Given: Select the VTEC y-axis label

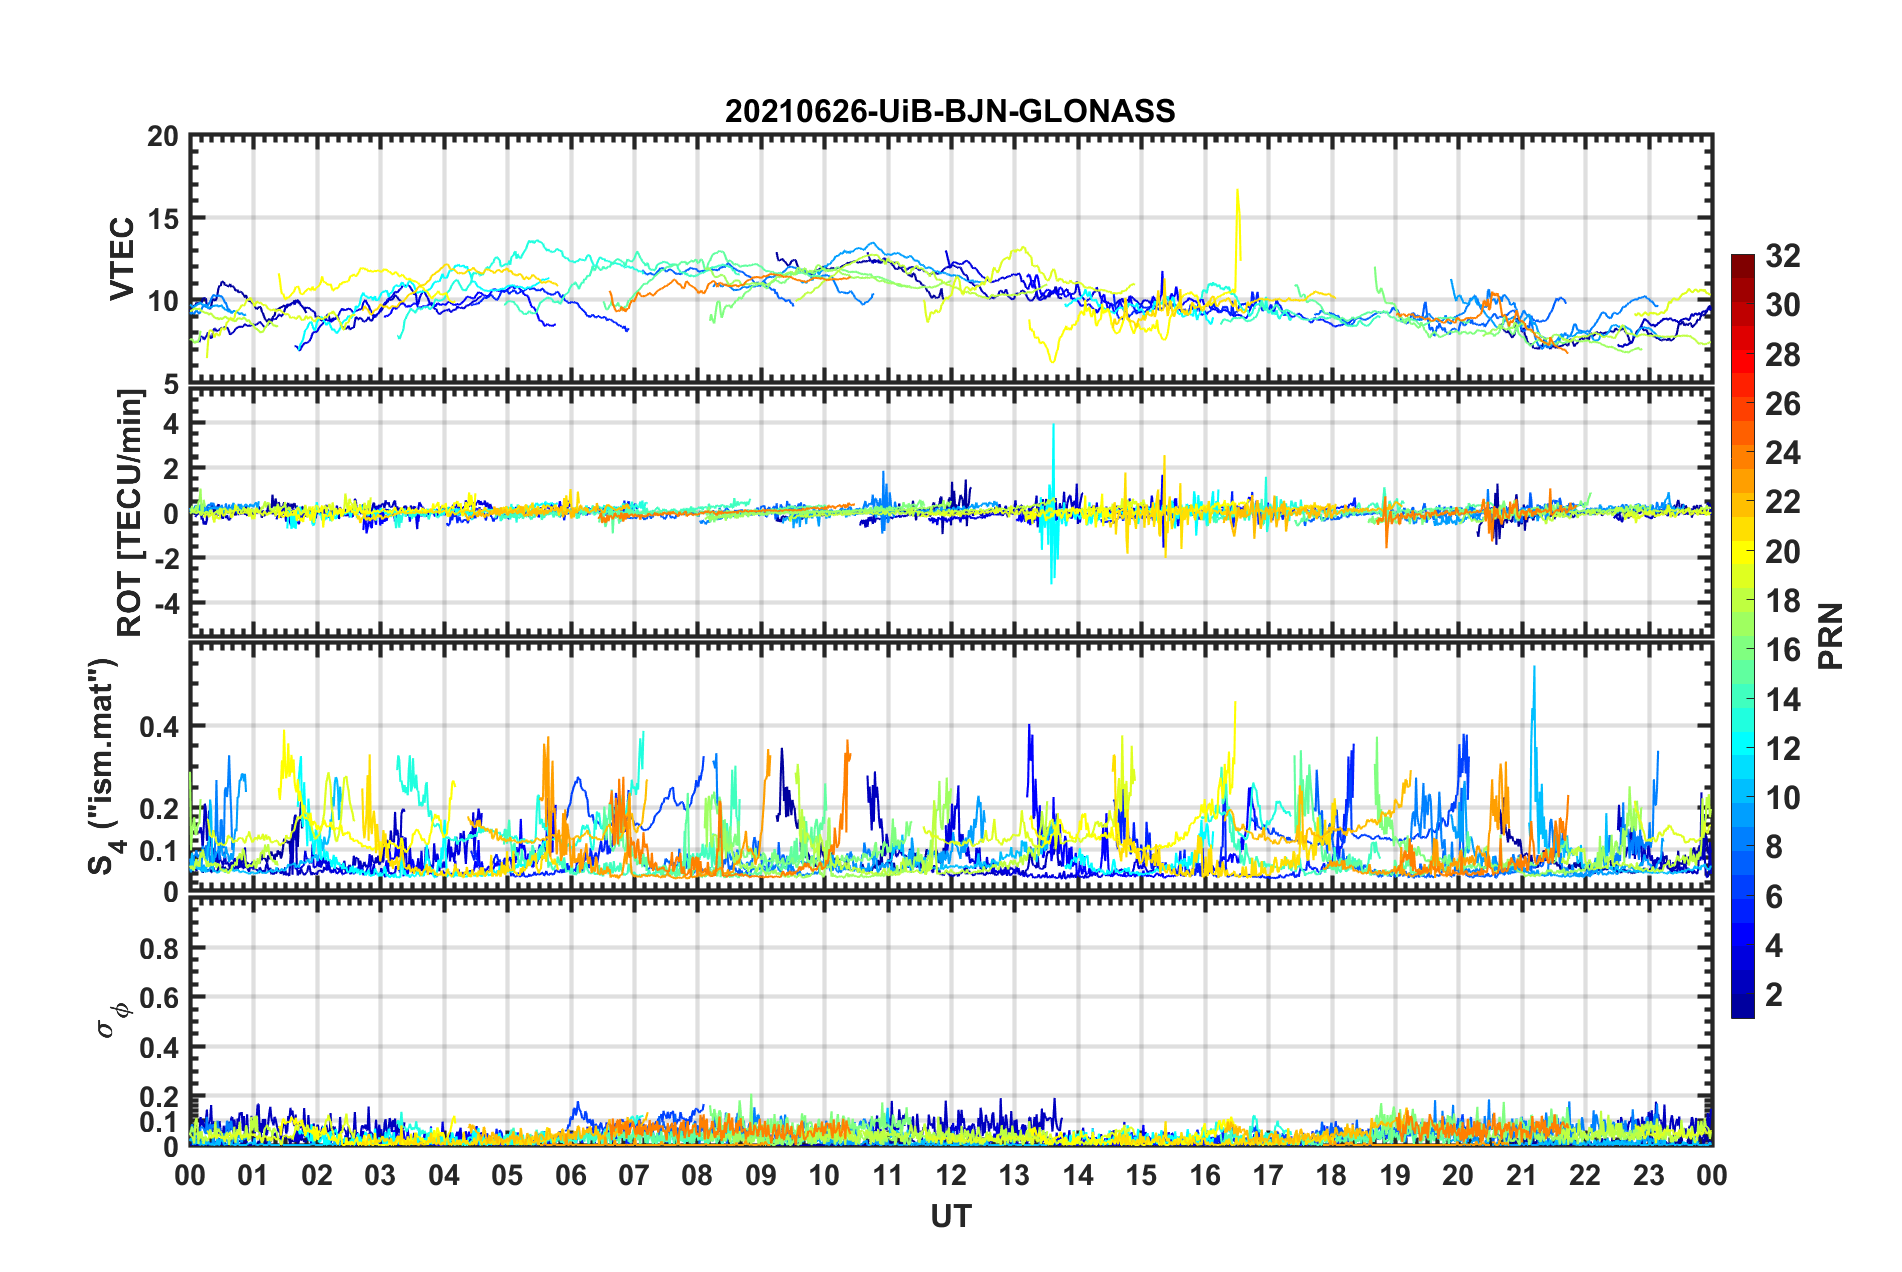Looking at the screenshot, I should (122, 259).
